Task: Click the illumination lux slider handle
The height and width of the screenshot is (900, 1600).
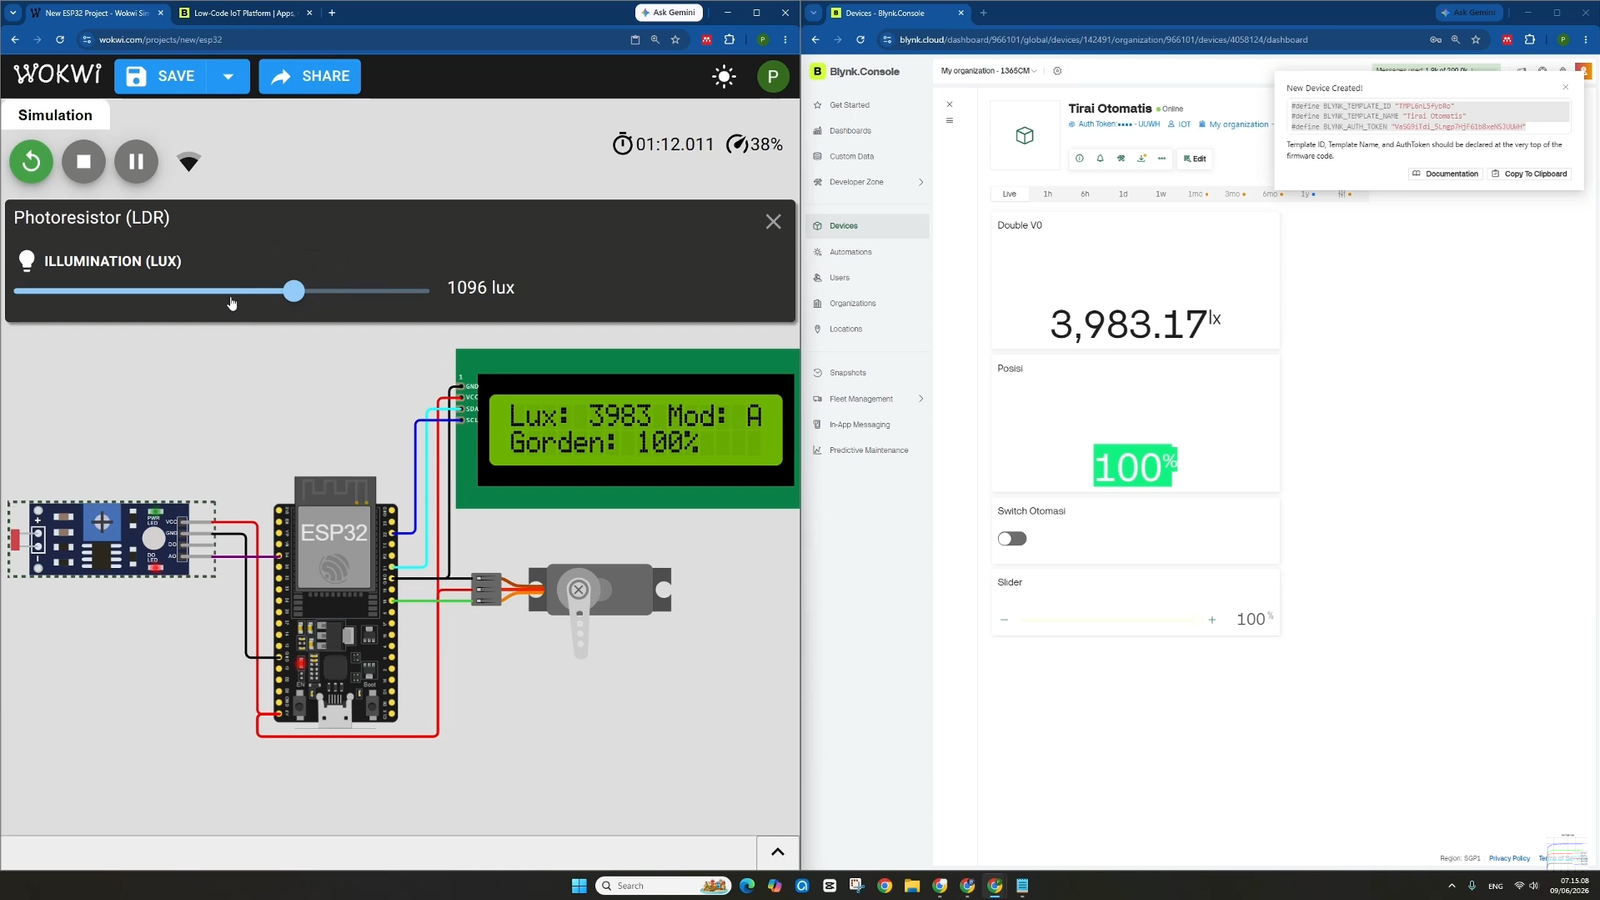Action: [293, 291]
